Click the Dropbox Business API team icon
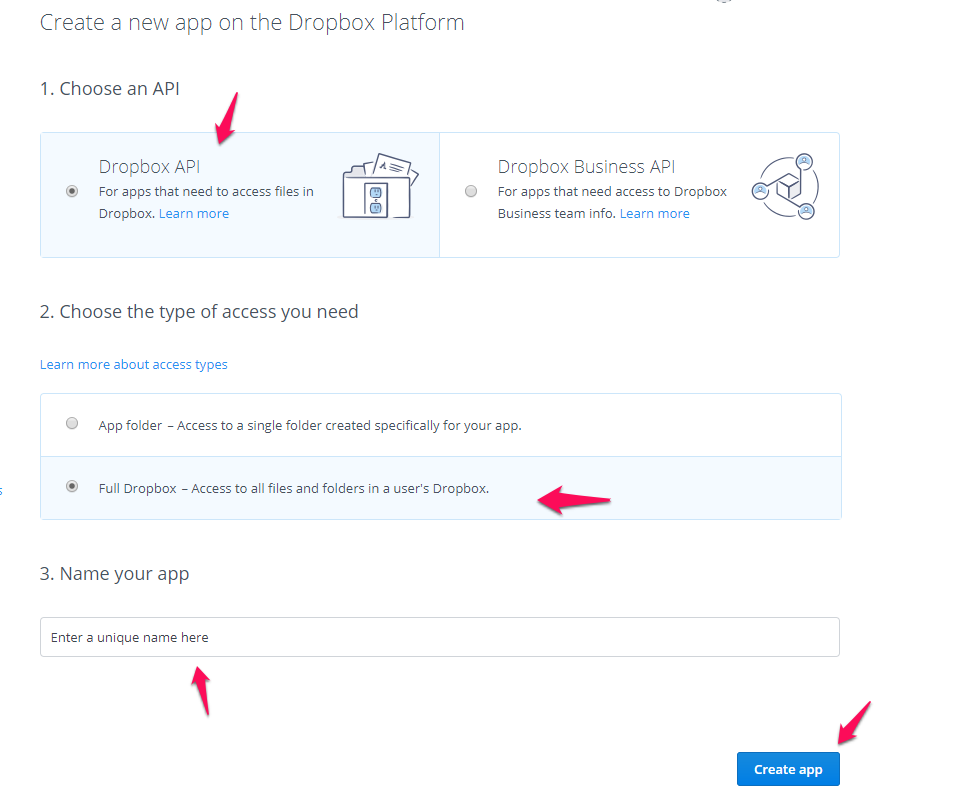The height and width of the screenshot is (809, 980). 786,186
